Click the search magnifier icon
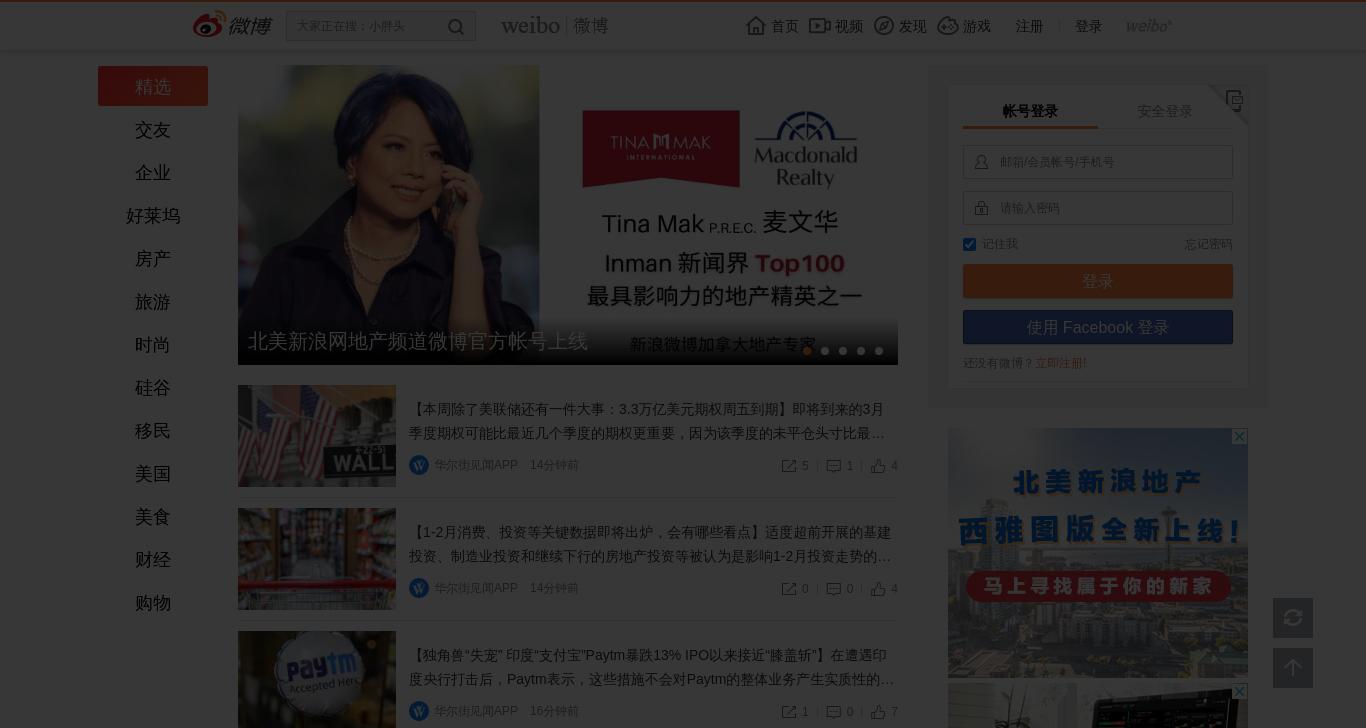 (456, 27)
